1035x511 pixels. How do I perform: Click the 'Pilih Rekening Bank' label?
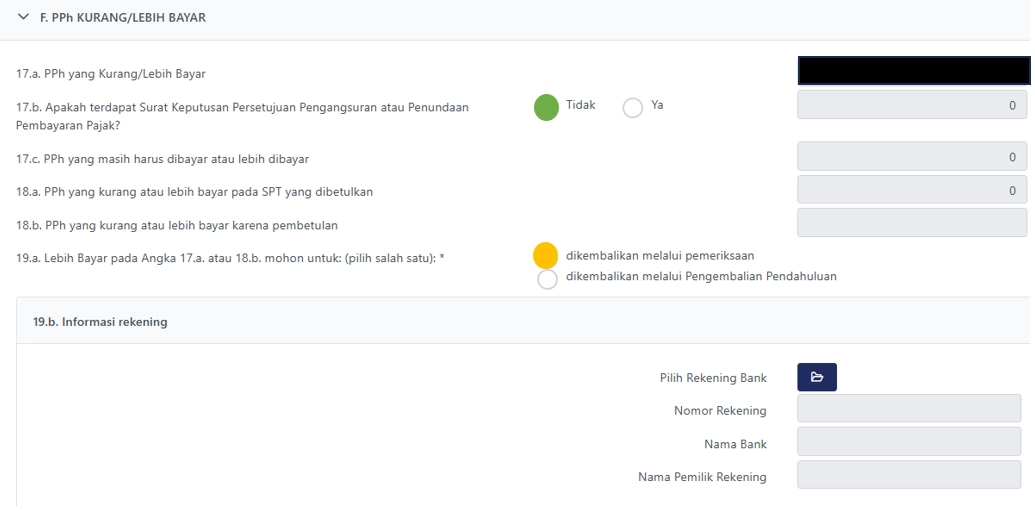(x=712, y=378)
